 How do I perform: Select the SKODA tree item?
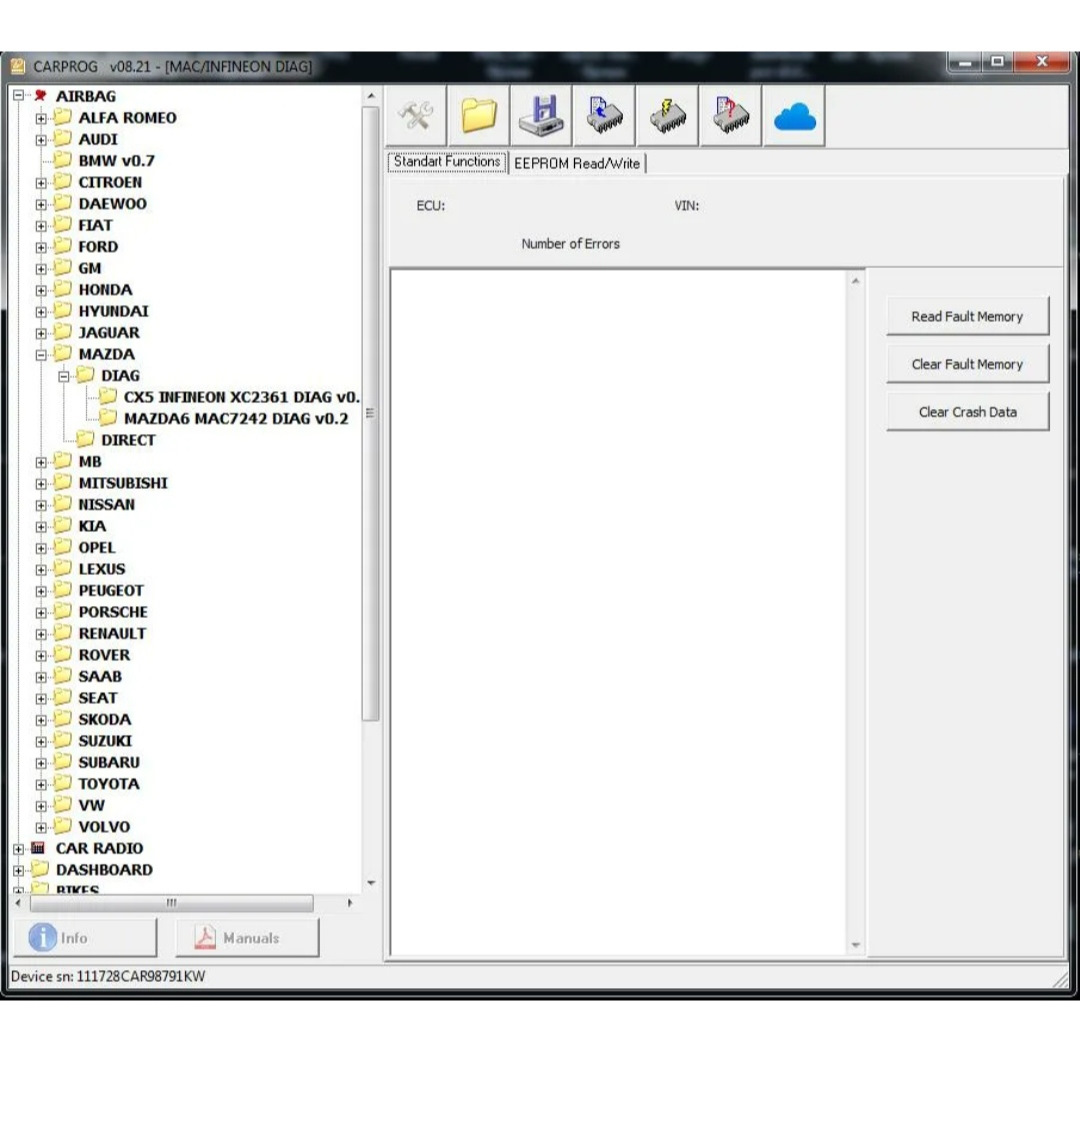[x=104, y=719]
